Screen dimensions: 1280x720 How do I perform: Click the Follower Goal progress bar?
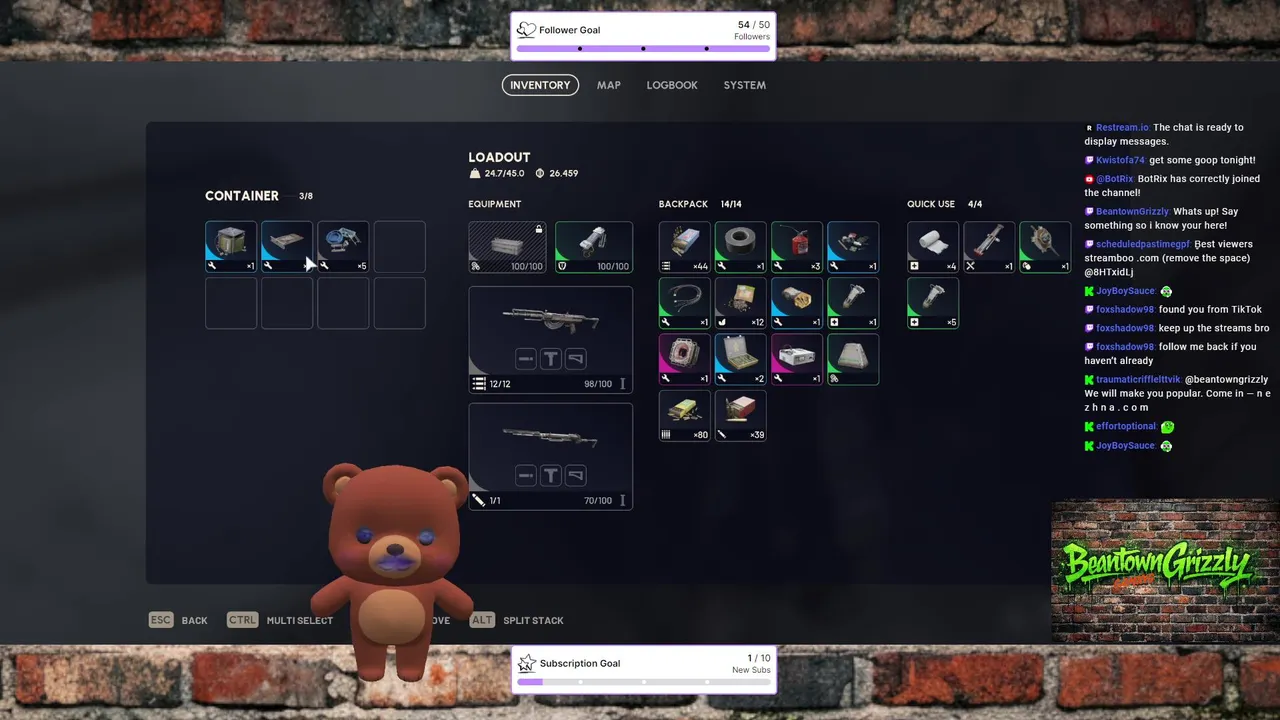643,48
